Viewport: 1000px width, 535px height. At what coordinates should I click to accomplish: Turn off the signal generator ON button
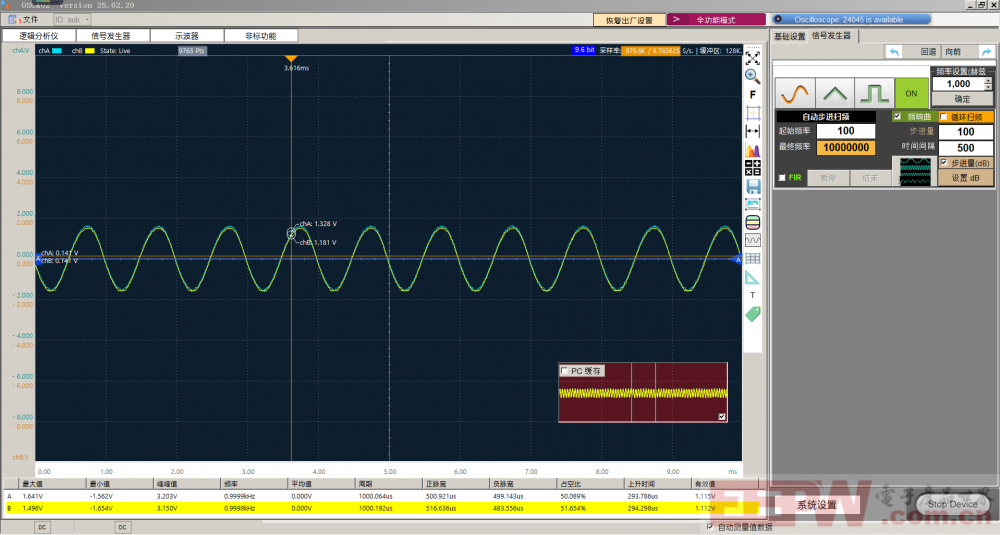[911, 94]
